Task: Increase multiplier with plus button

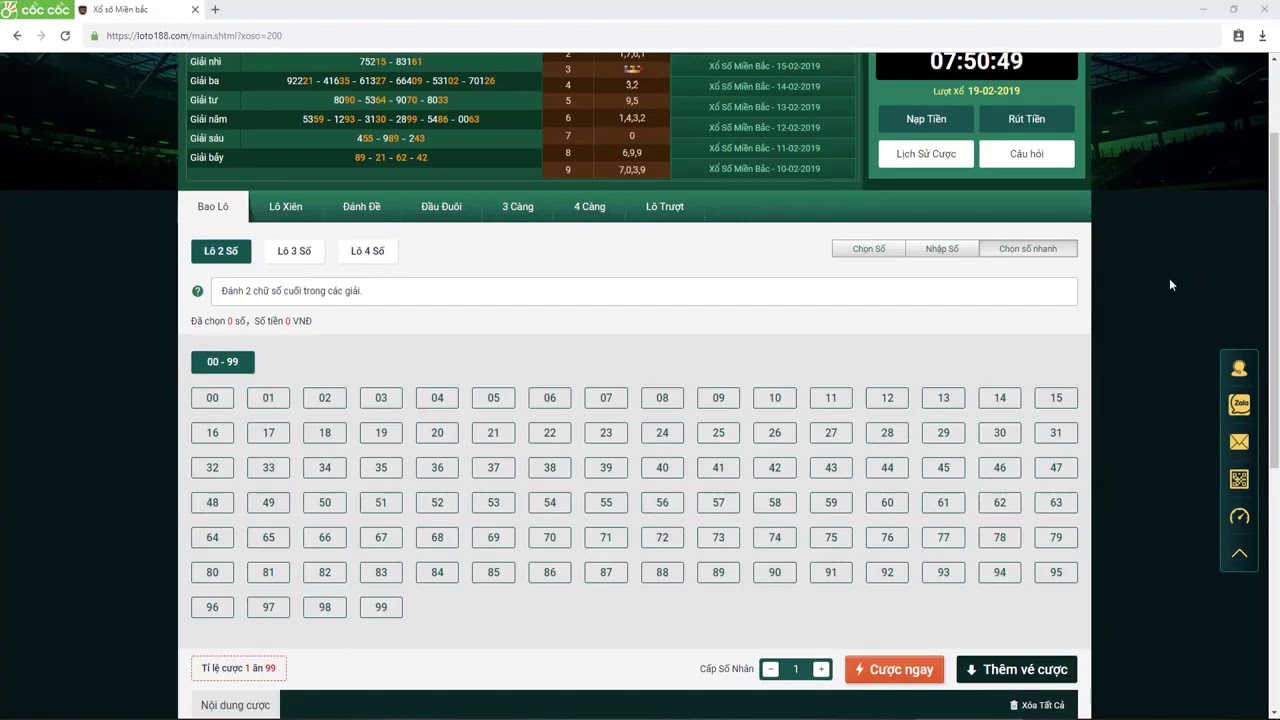Action: click(x=821, y=669)
